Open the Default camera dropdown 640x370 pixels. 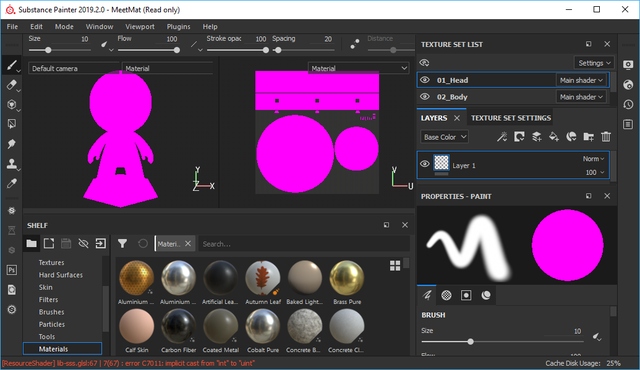[x=73, y=68]
